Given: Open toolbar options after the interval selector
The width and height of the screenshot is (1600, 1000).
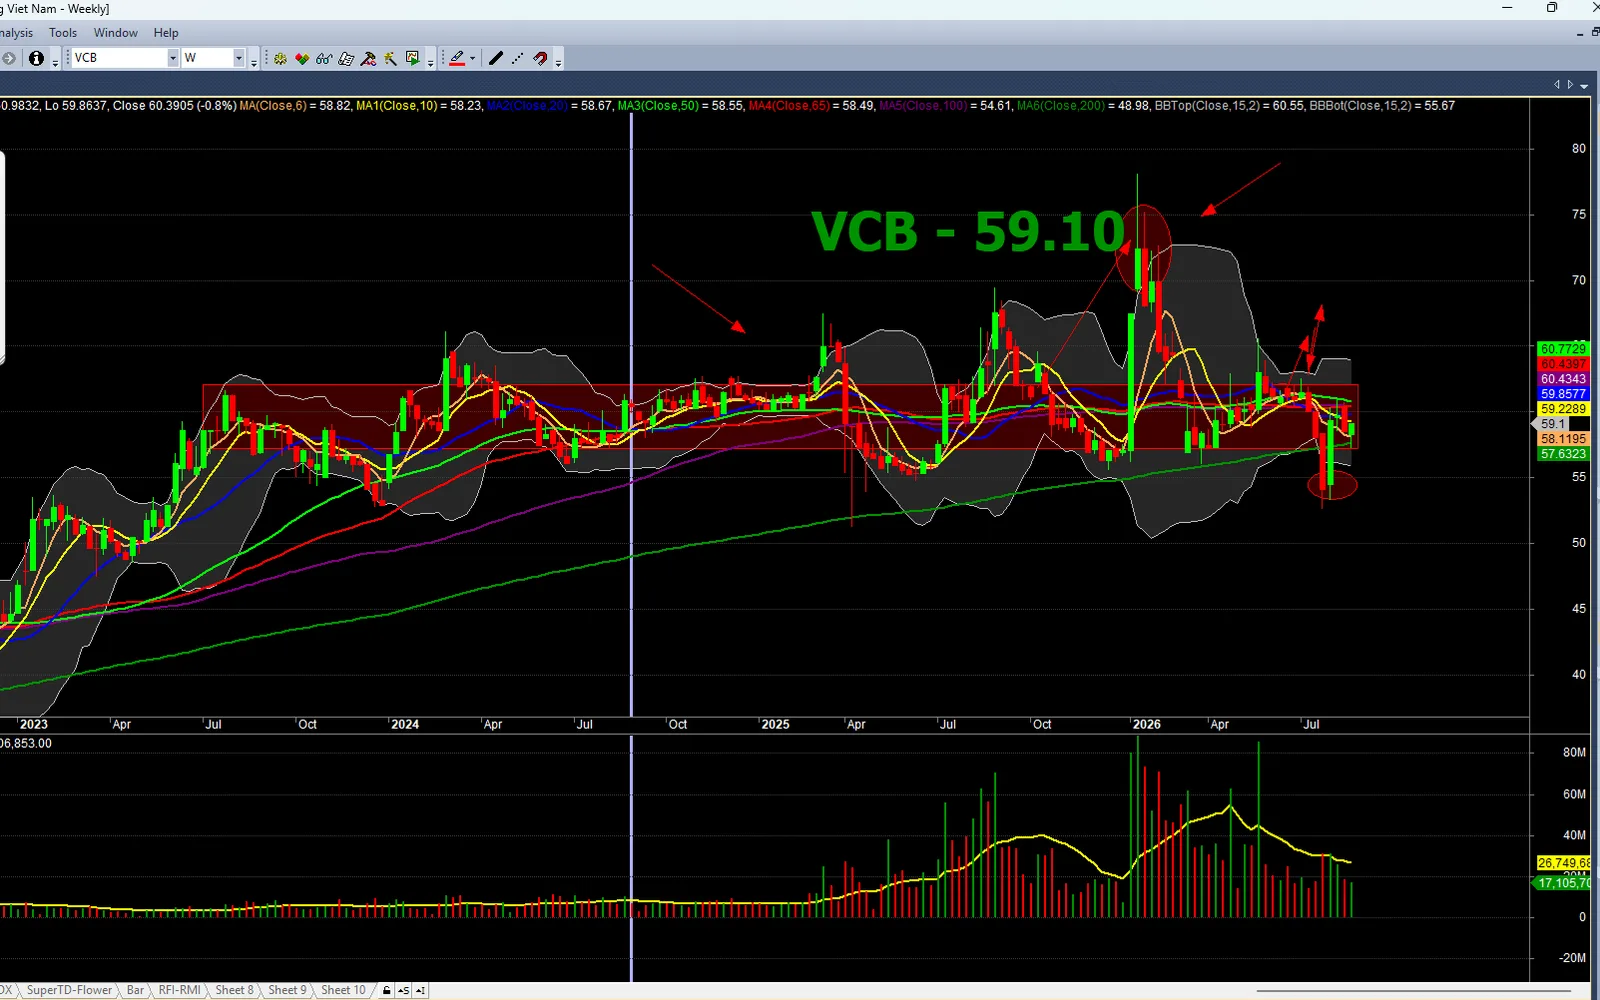Looking at the screenshot, I should [254, 62].
